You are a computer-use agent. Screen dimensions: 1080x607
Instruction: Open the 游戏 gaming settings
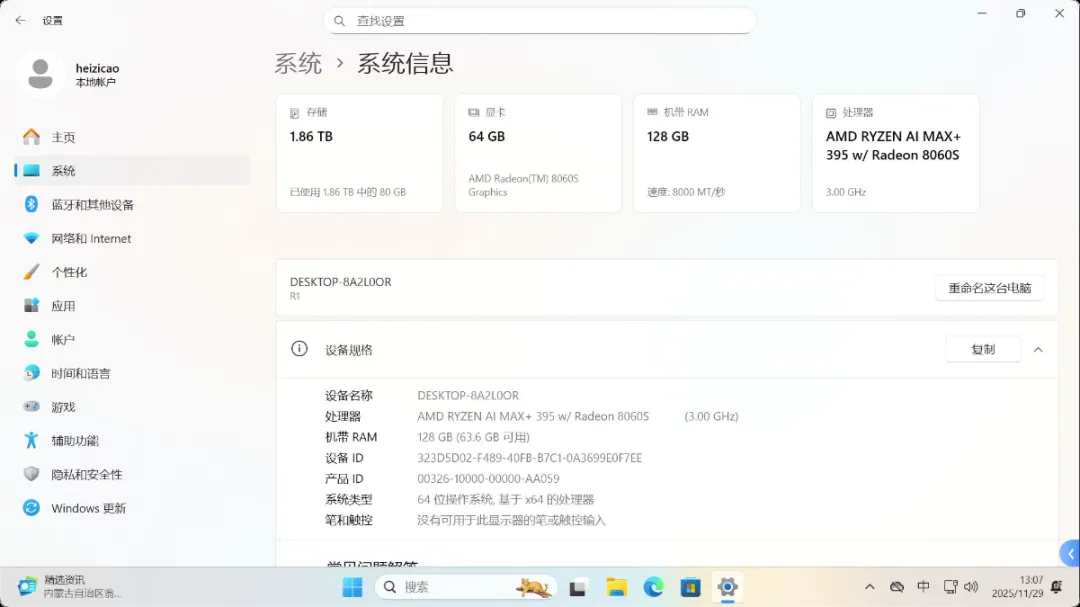pos(63,407)
